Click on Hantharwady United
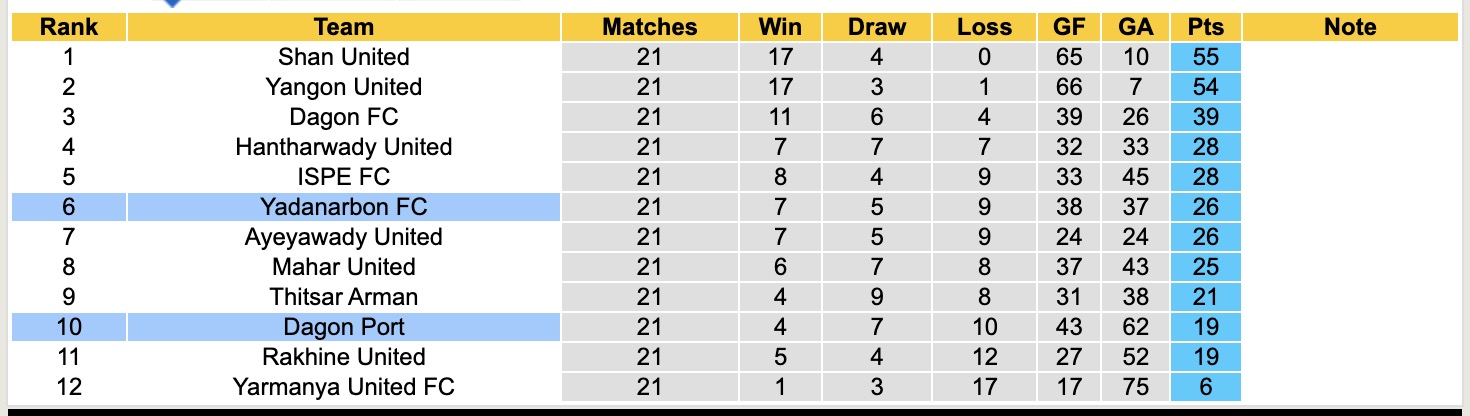Image resolution: width=1470 pixels, height=416 pixels. 343,147
